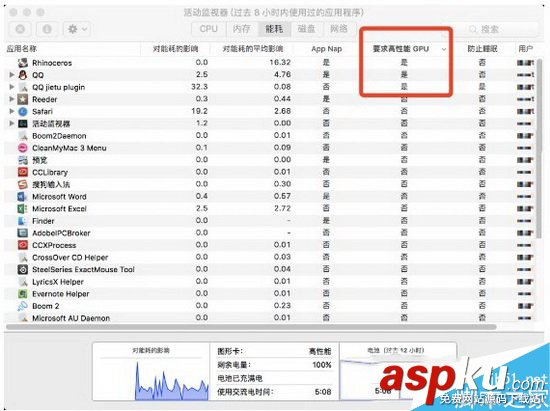Screen dimensions: 550x411
Task: Click the Boom2Daemon icon
Action: click(23, 136)
